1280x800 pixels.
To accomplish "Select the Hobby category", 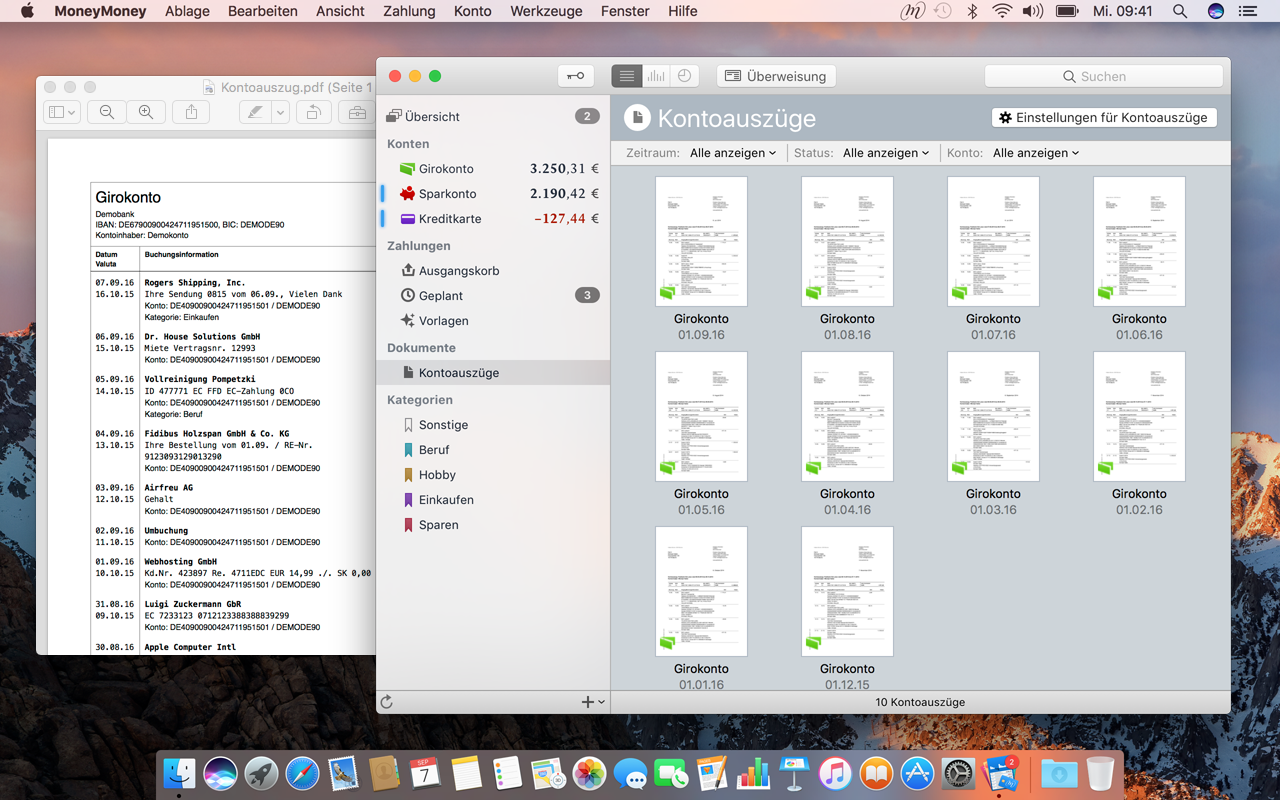I will pos(493,475).
